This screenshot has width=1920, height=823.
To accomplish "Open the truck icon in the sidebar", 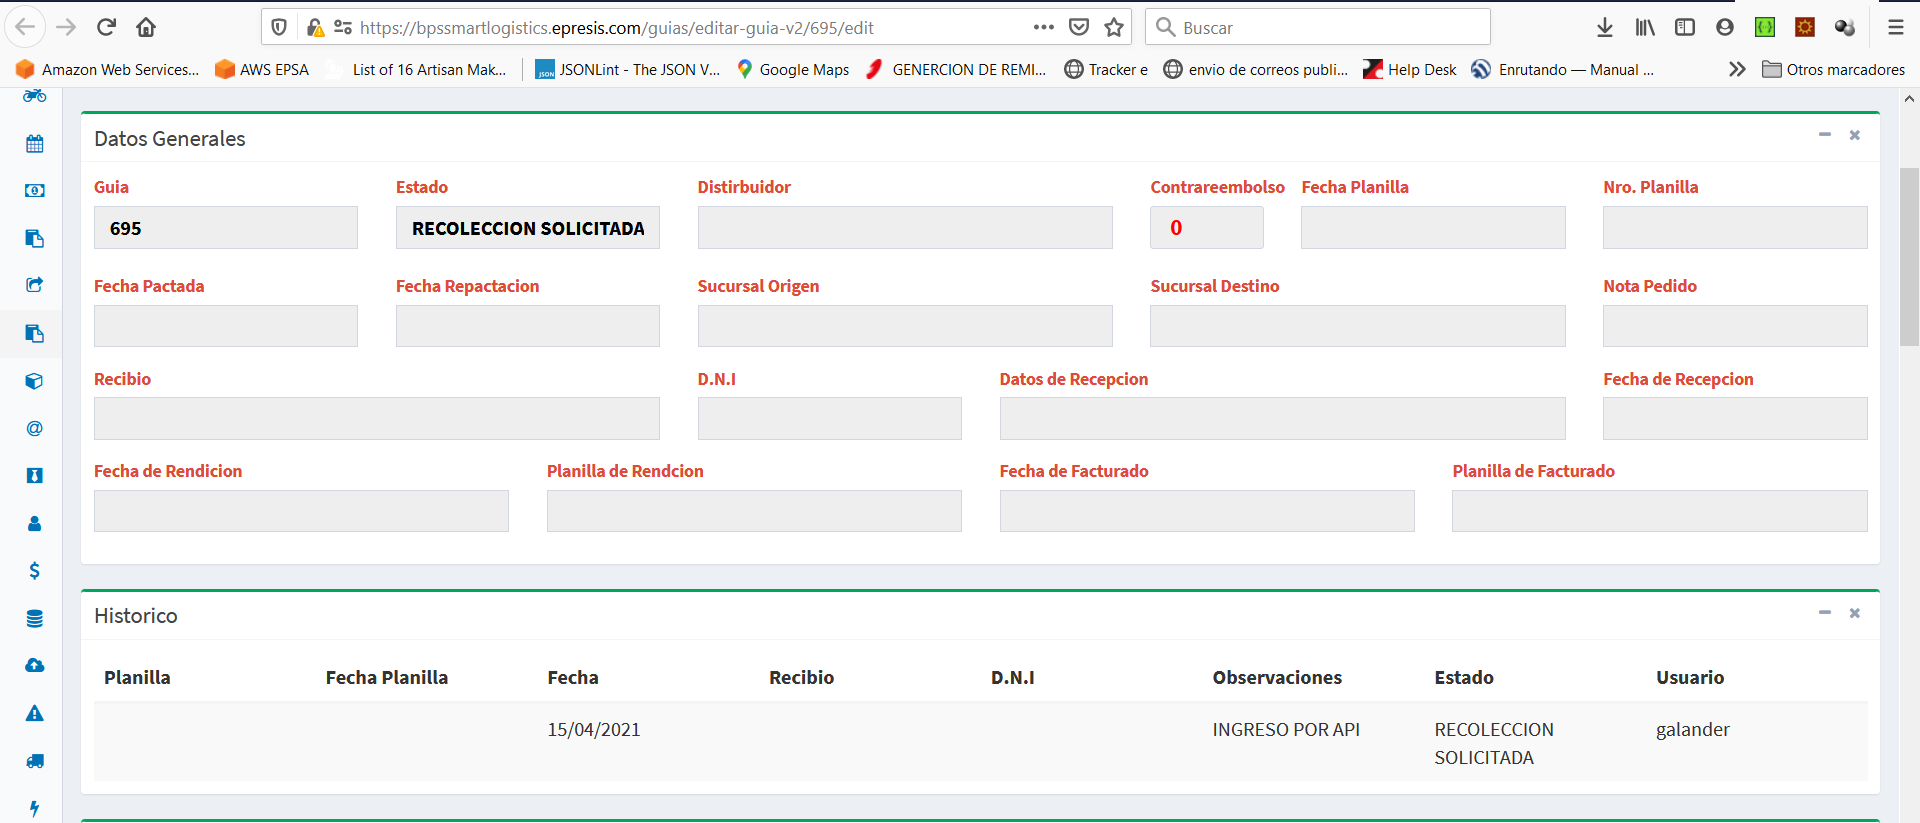I will coord(35,761).
